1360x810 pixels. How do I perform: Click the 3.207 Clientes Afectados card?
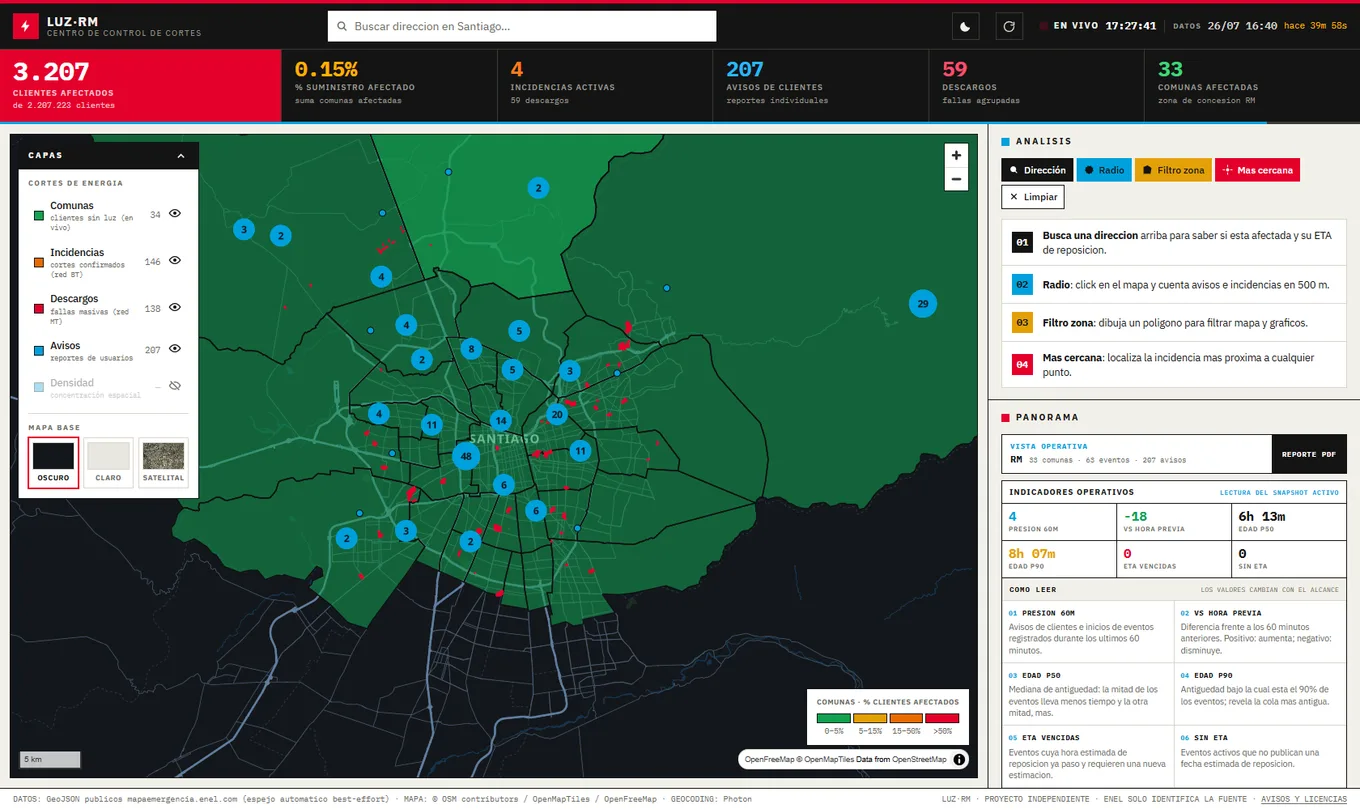140,86
